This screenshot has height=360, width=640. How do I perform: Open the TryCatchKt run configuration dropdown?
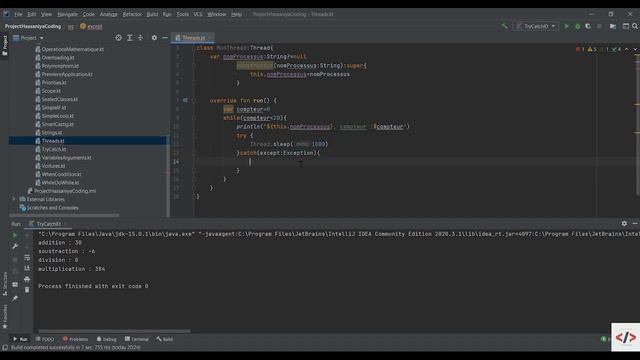pyautogui.click(x=536, y=26)
